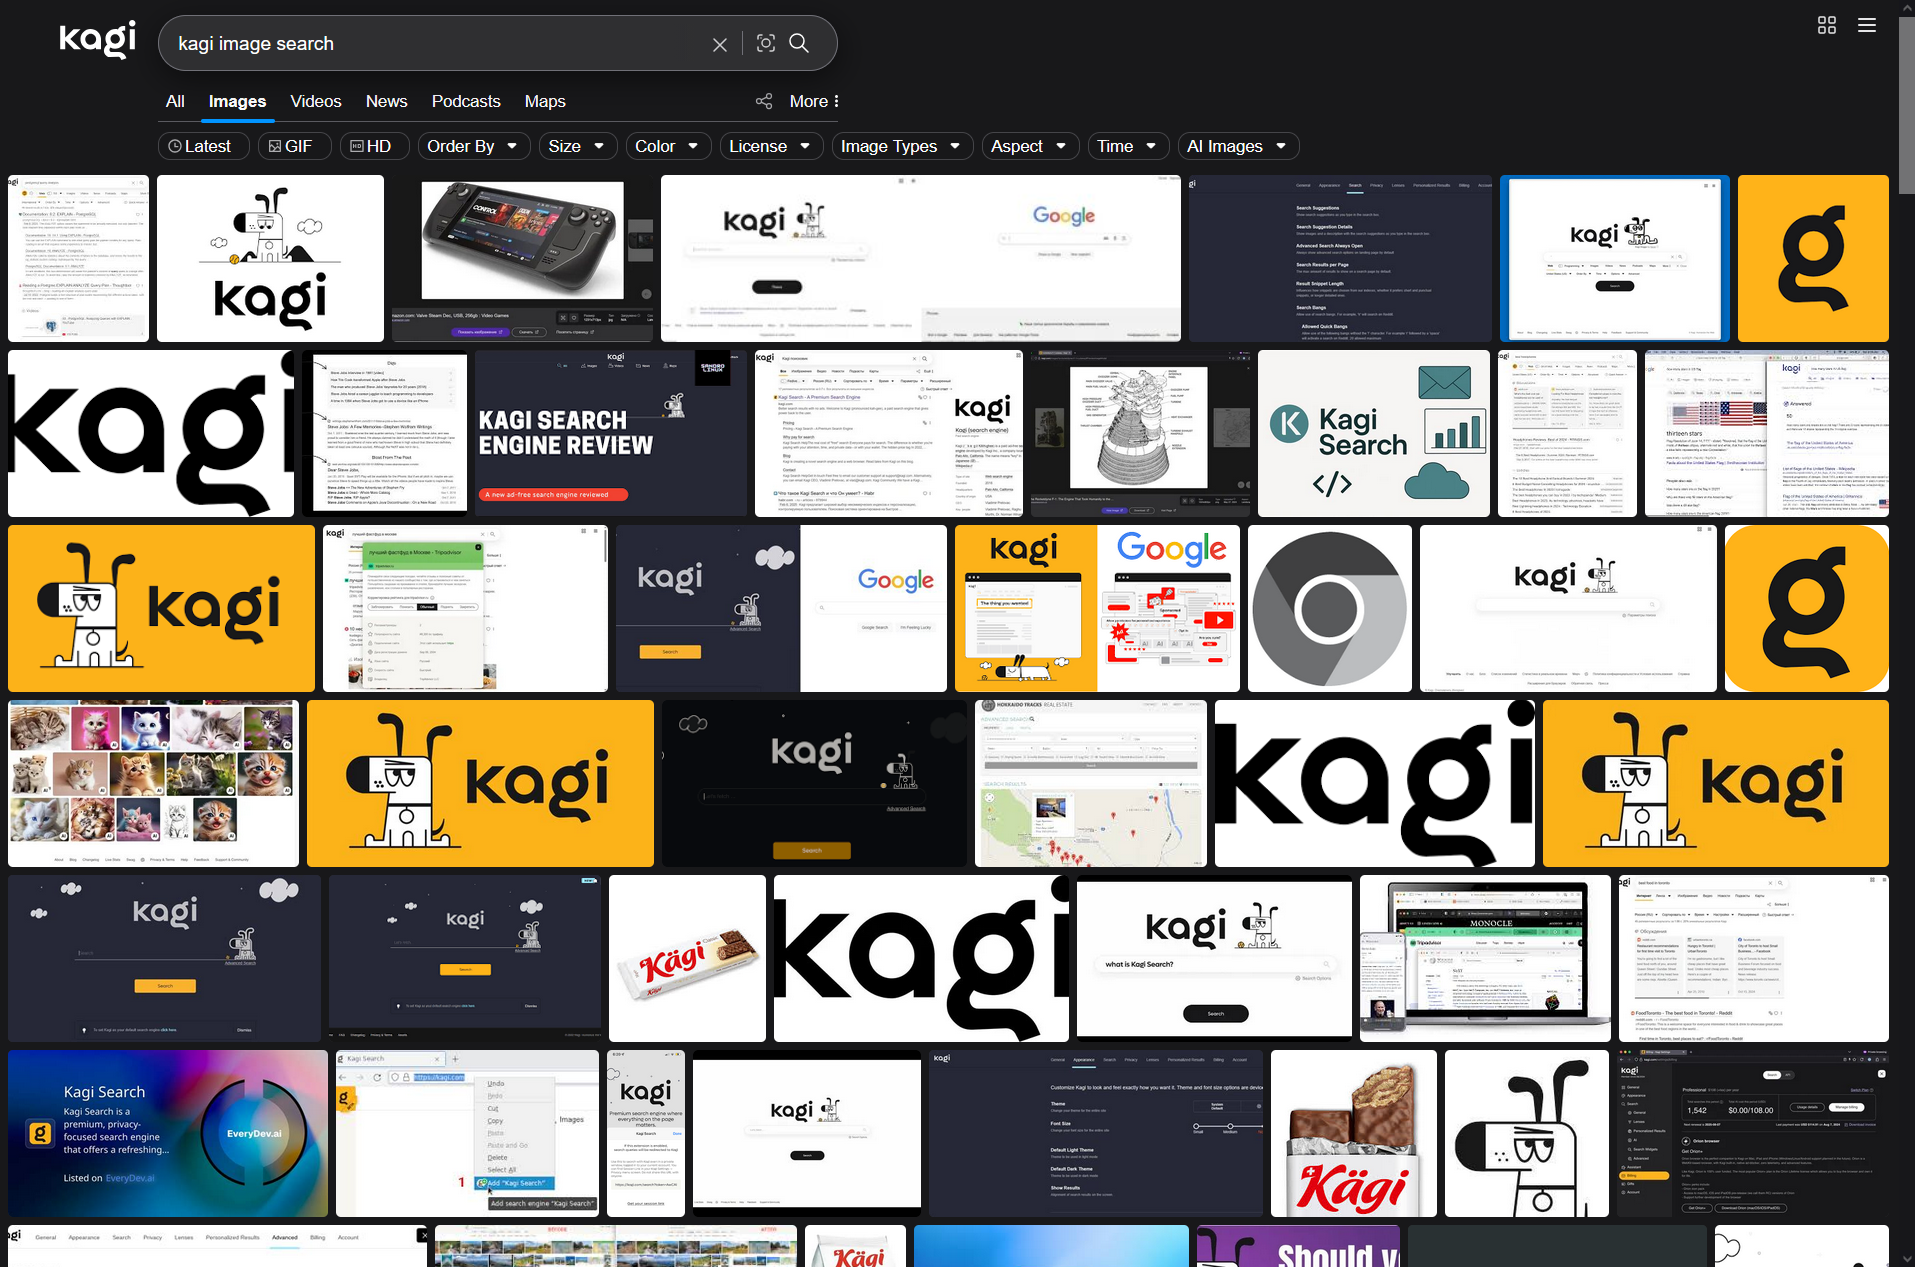
Task: Open the hamburger menu icon
Action: [1866, 25]
